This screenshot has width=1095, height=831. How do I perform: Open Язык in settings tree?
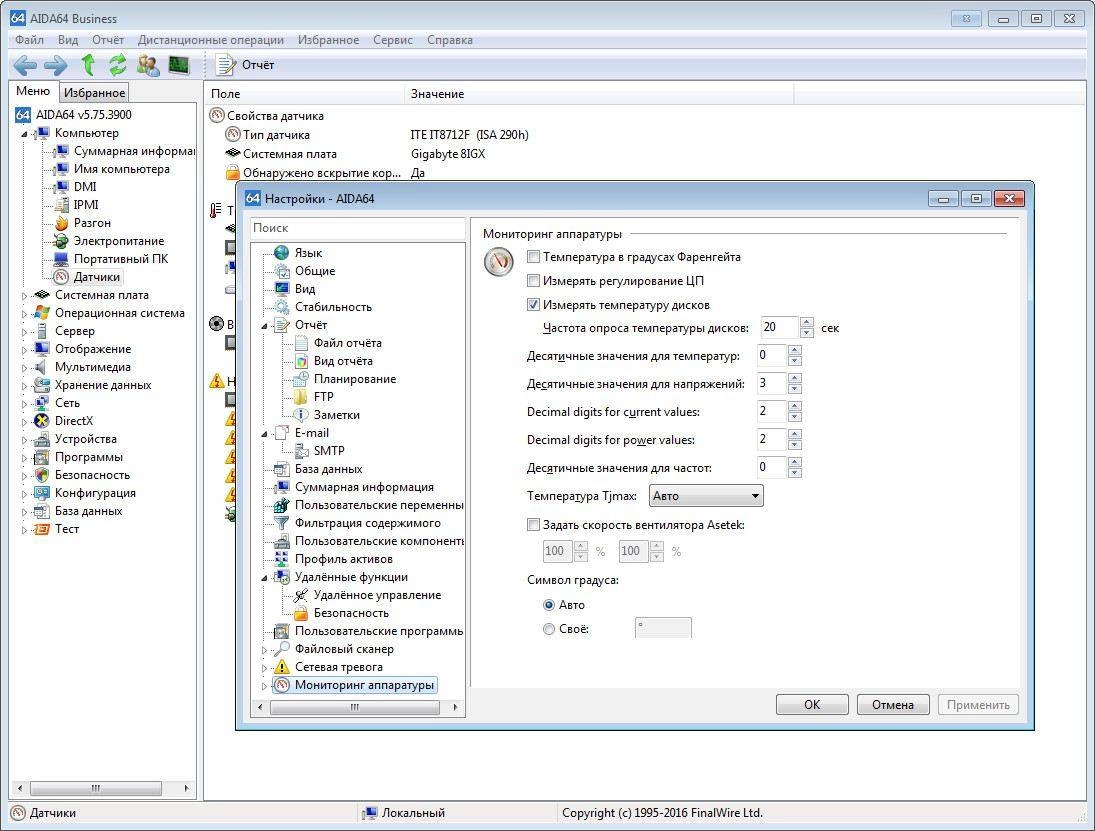pyautogui.click(x=308, y=253)
